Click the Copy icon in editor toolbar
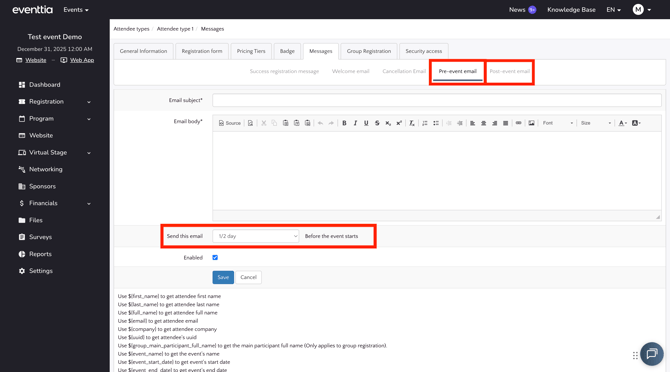670x372 pixels. pyautogui.click(x=274, y=123)
